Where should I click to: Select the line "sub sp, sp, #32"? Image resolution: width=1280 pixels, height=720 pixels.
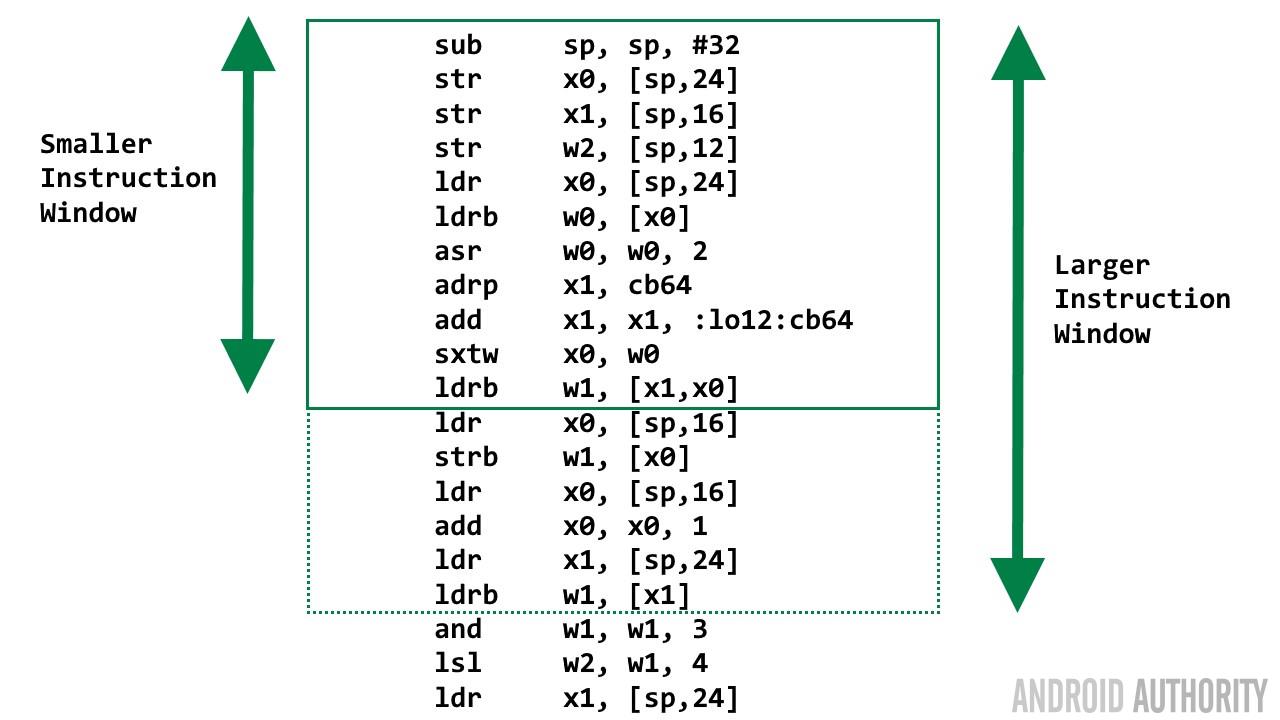click(x=587, y=46)
